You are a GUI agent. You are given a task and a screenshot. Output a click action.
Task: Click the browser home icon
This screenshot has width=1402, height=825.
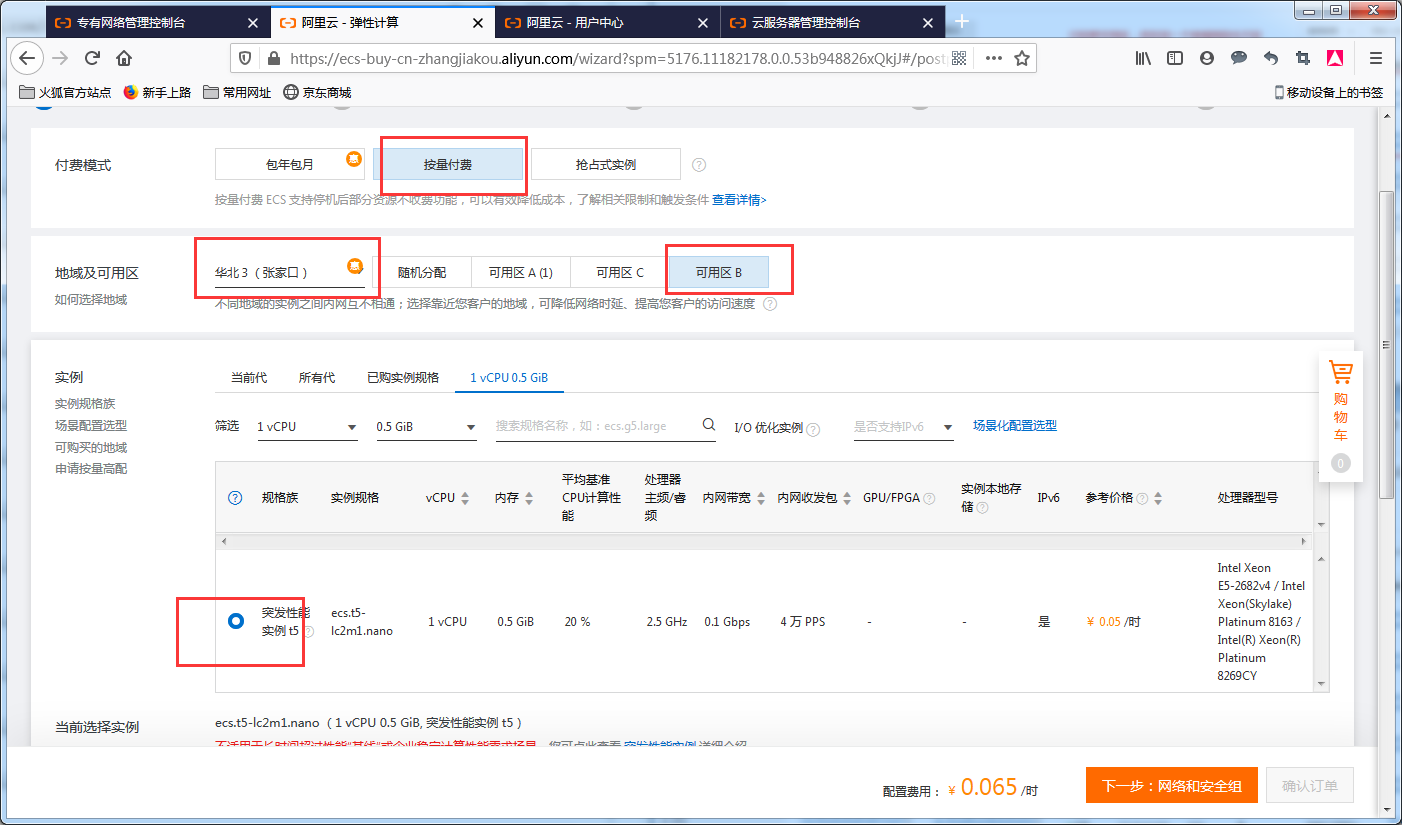[x=124, y=58]
